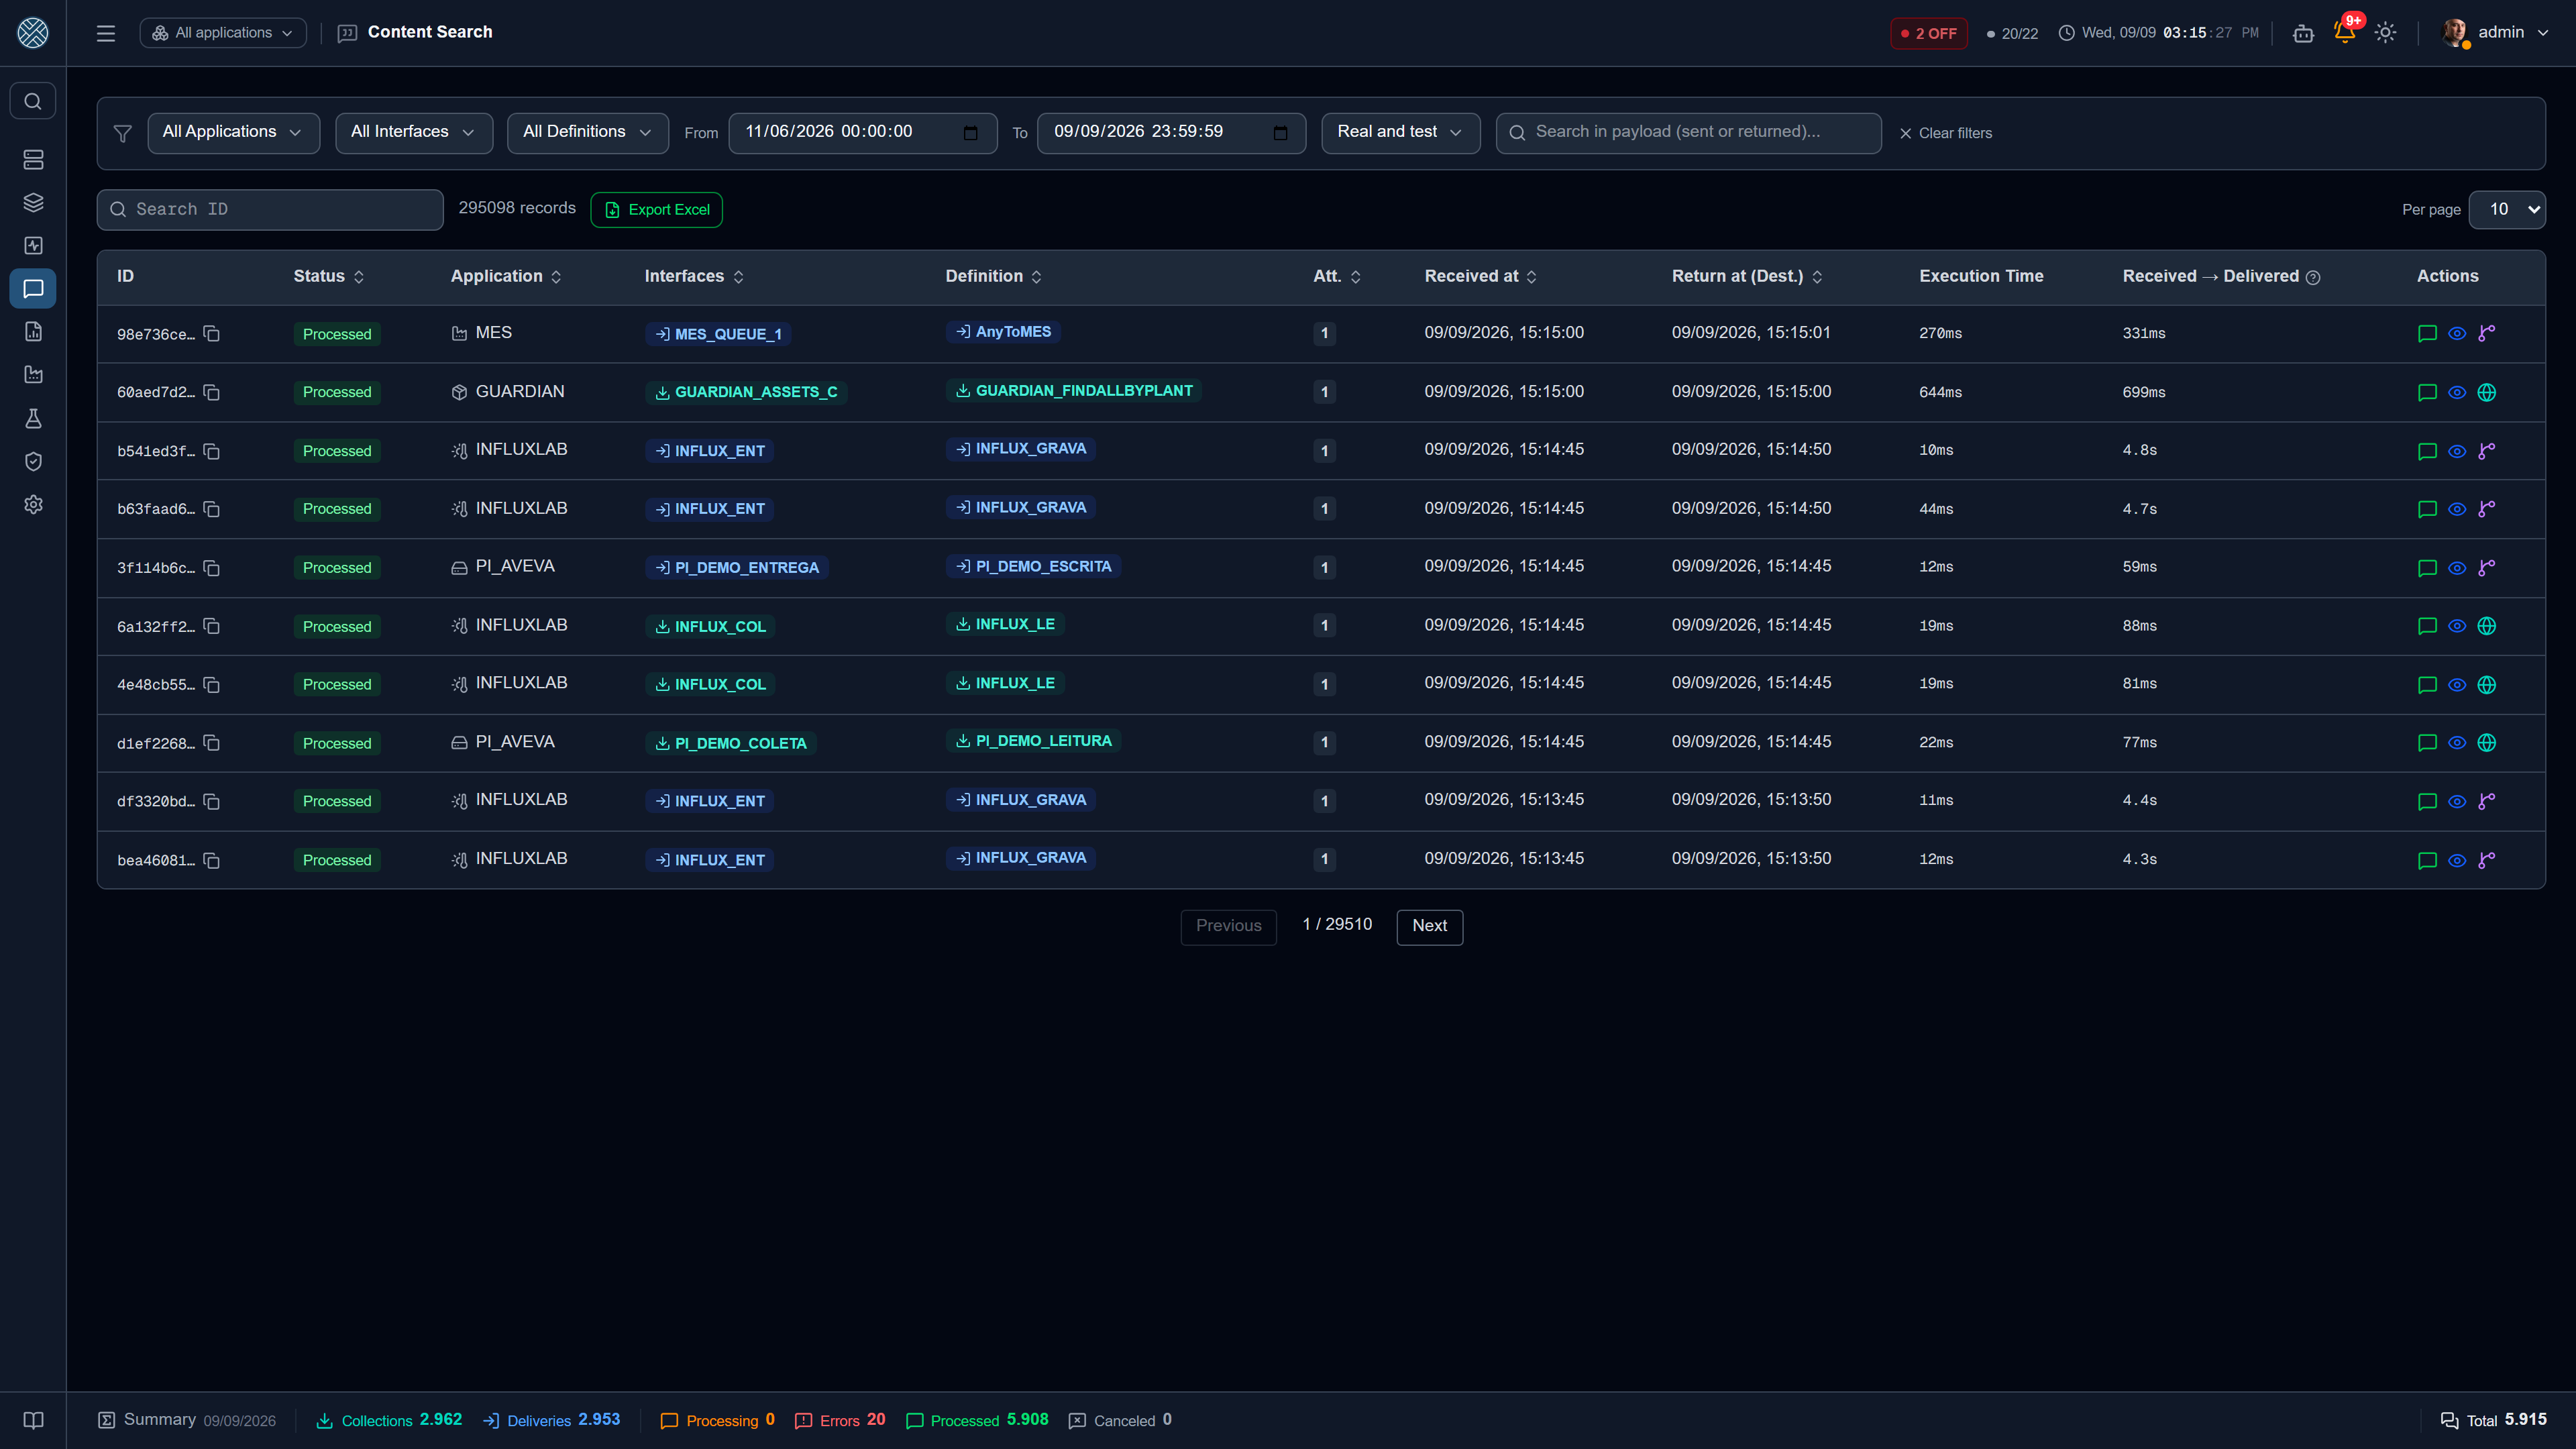2576x1449 pixels.
Task: Go to Next page
Action: [x=1429, y=926]
